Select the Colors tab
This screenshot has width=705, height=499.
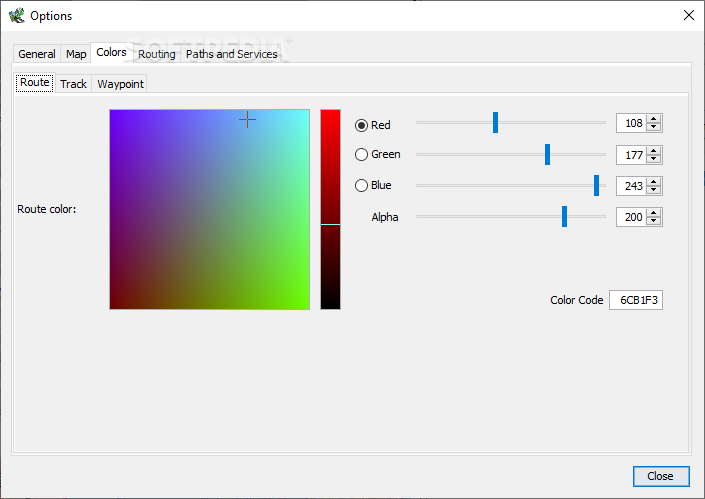coord(112,52)
